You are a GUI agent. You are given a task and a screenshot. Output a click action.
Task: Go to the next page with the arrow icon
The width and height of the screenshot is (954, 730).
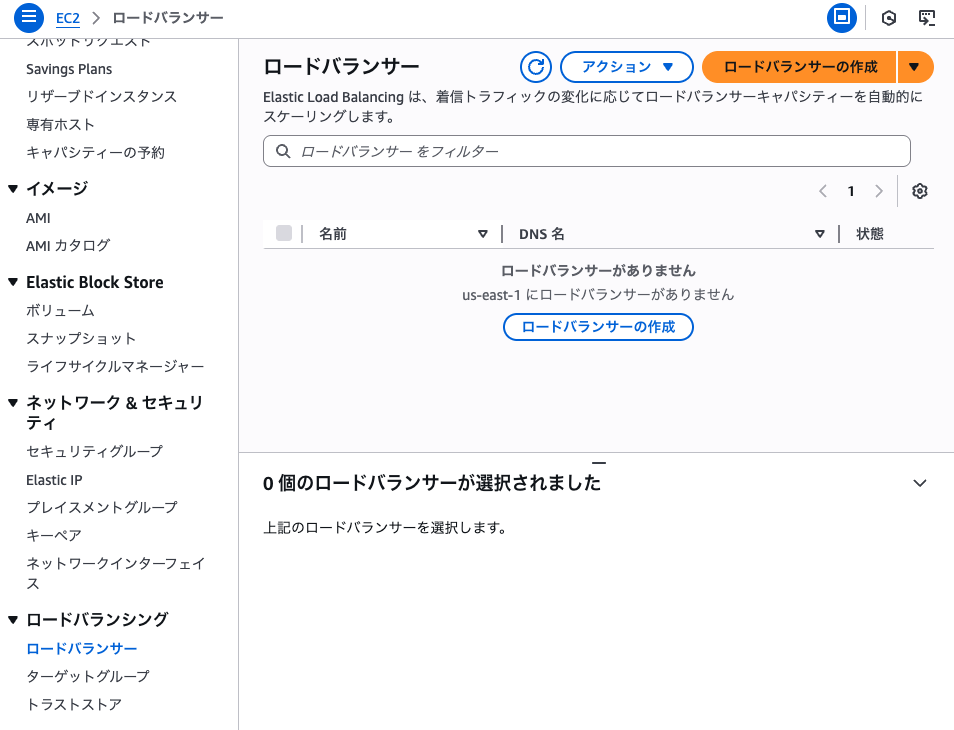point(877,191)
